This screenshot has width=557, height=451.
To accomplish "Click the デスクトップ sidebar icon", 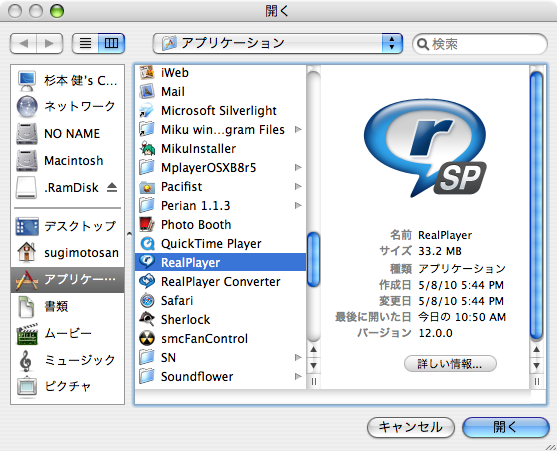I will pos(27,227).
